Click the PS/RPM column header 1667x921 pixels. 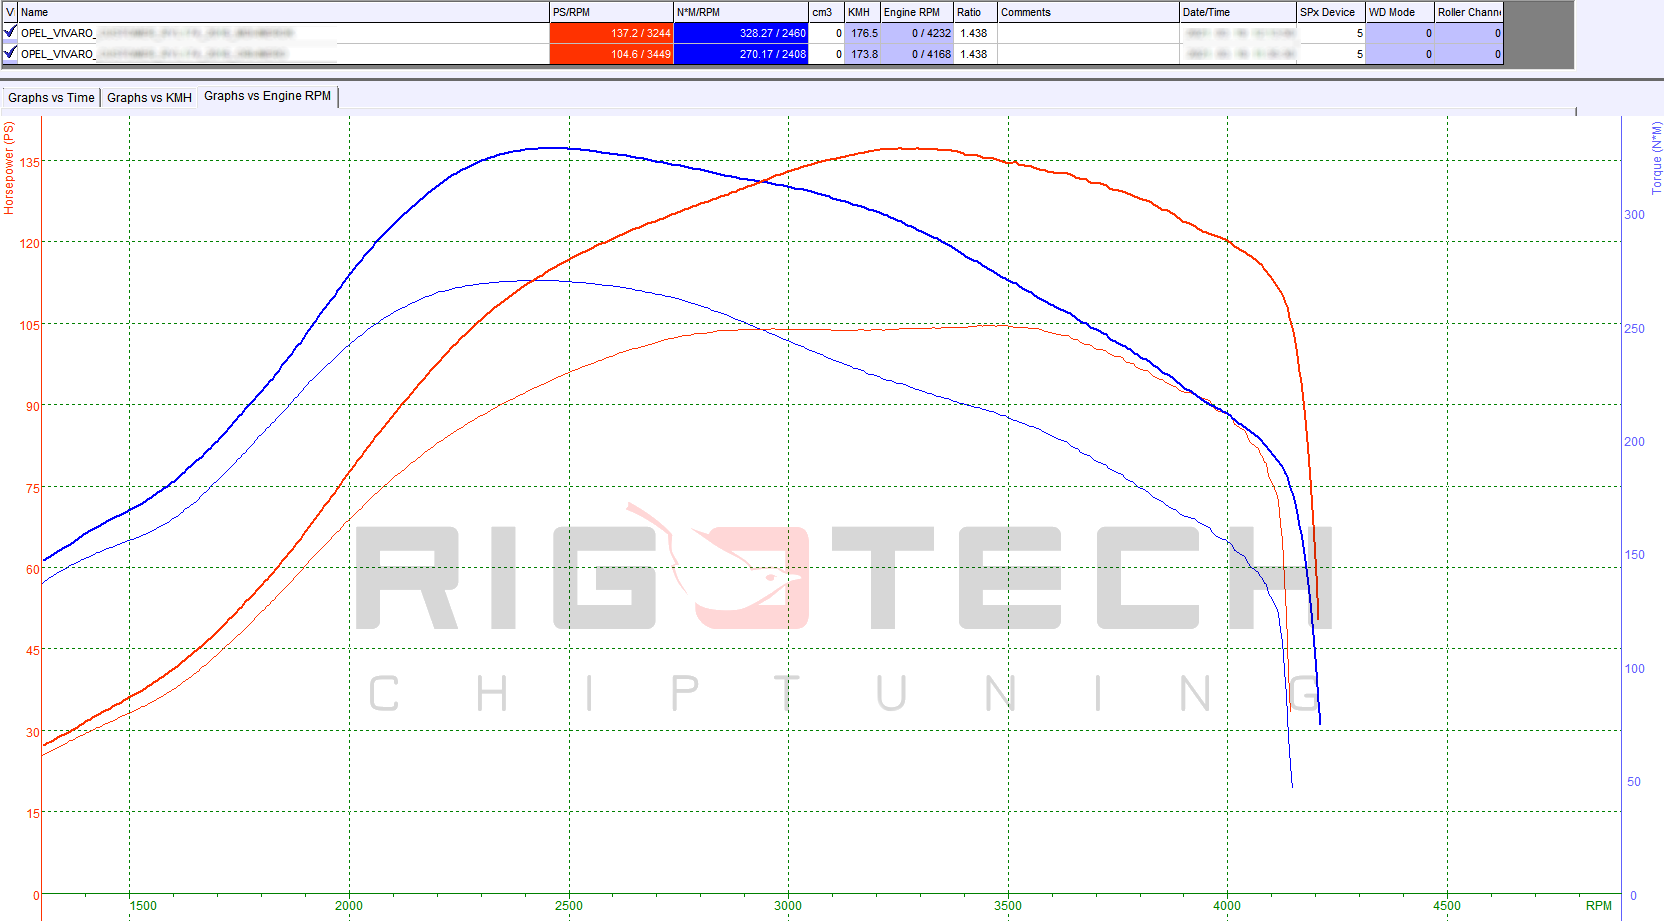tap(611, 12)
